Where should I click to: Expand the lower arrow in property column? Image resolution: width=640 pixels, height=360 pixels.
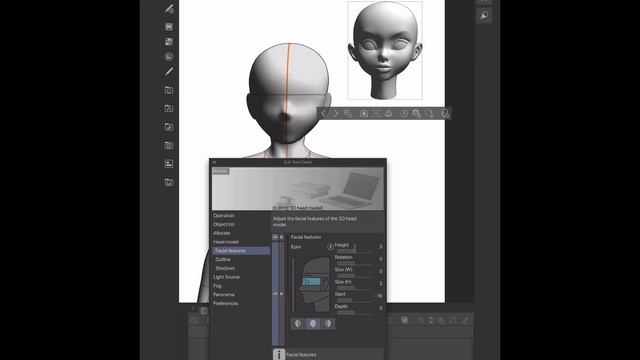point(282,293)
